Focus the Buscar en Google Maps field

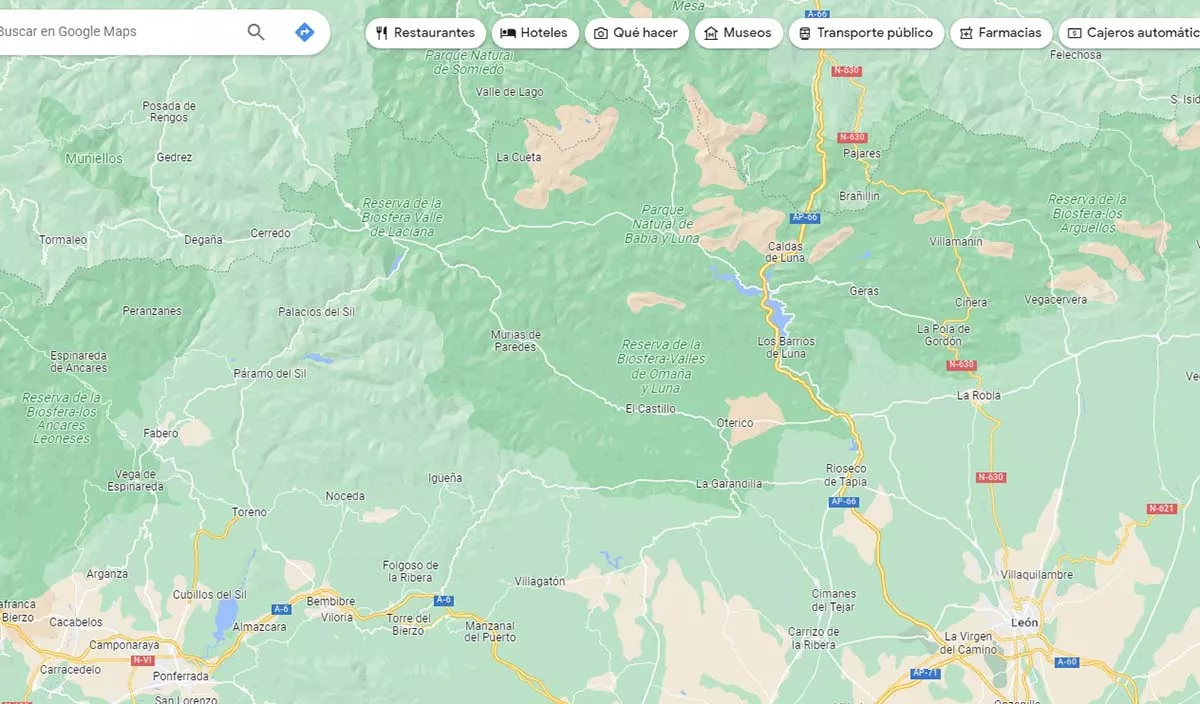click(x=110, y=32)
